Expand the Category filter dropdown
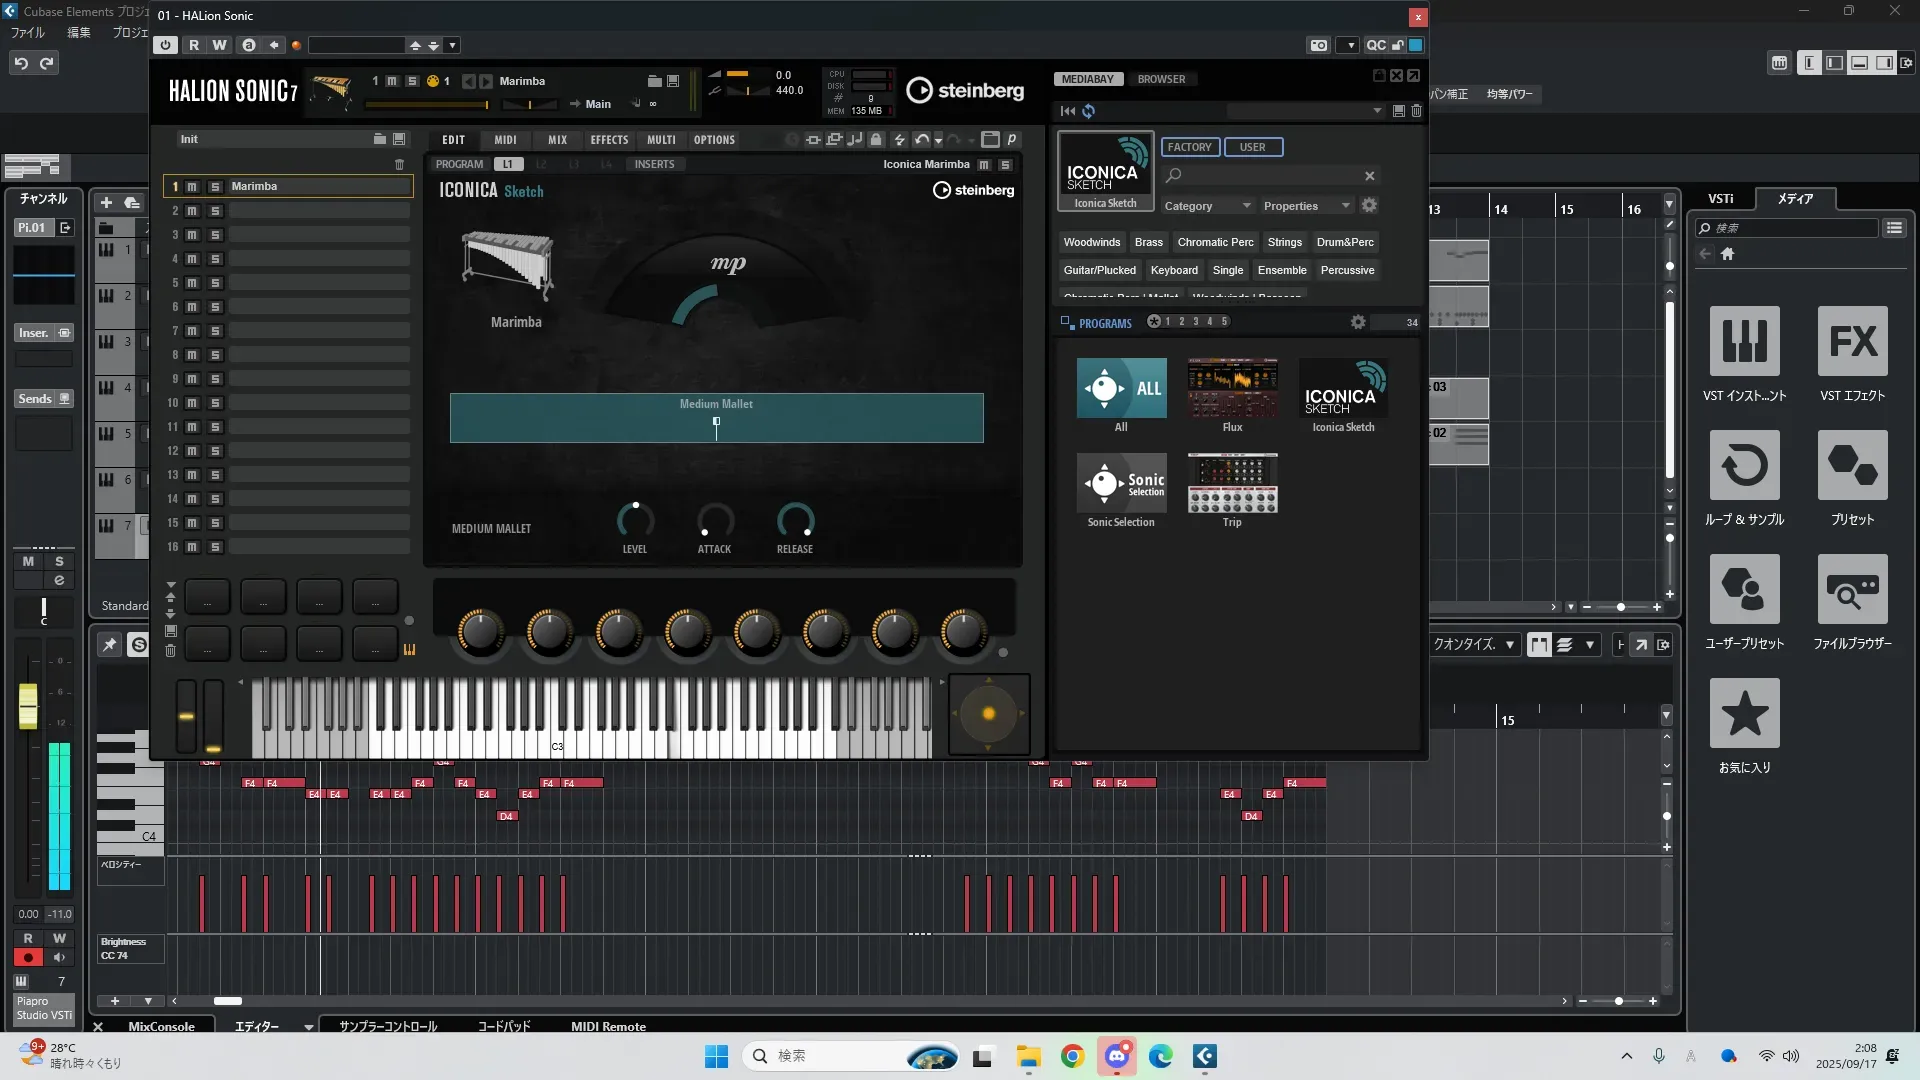1920x1080 pixels. tap(1207, 206)
